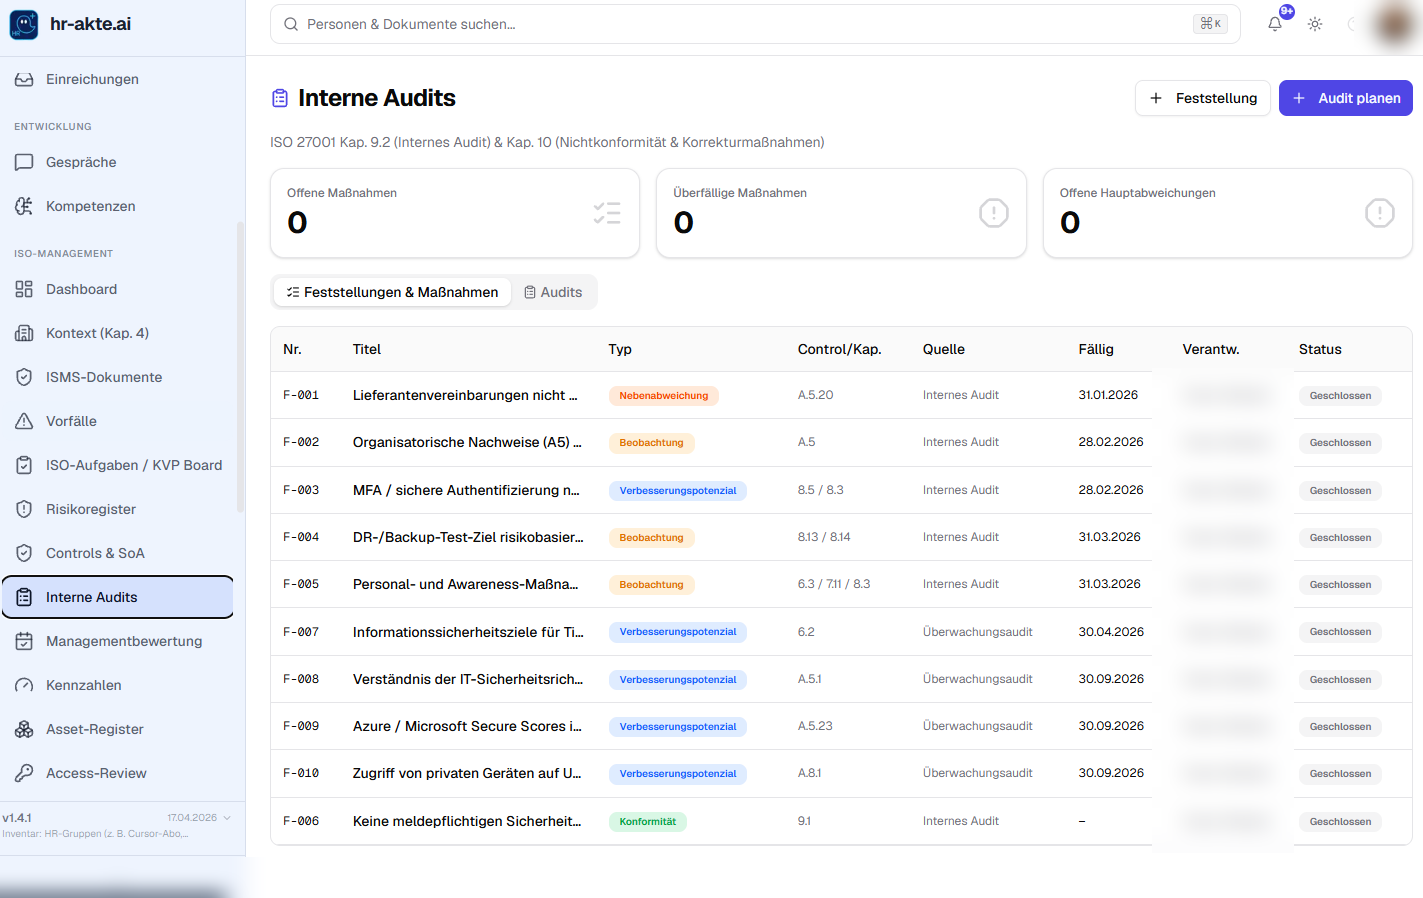Click the Geschlossen status badge of F-001
This screenshot has height=898, width=1423.
pos(1340,396)
